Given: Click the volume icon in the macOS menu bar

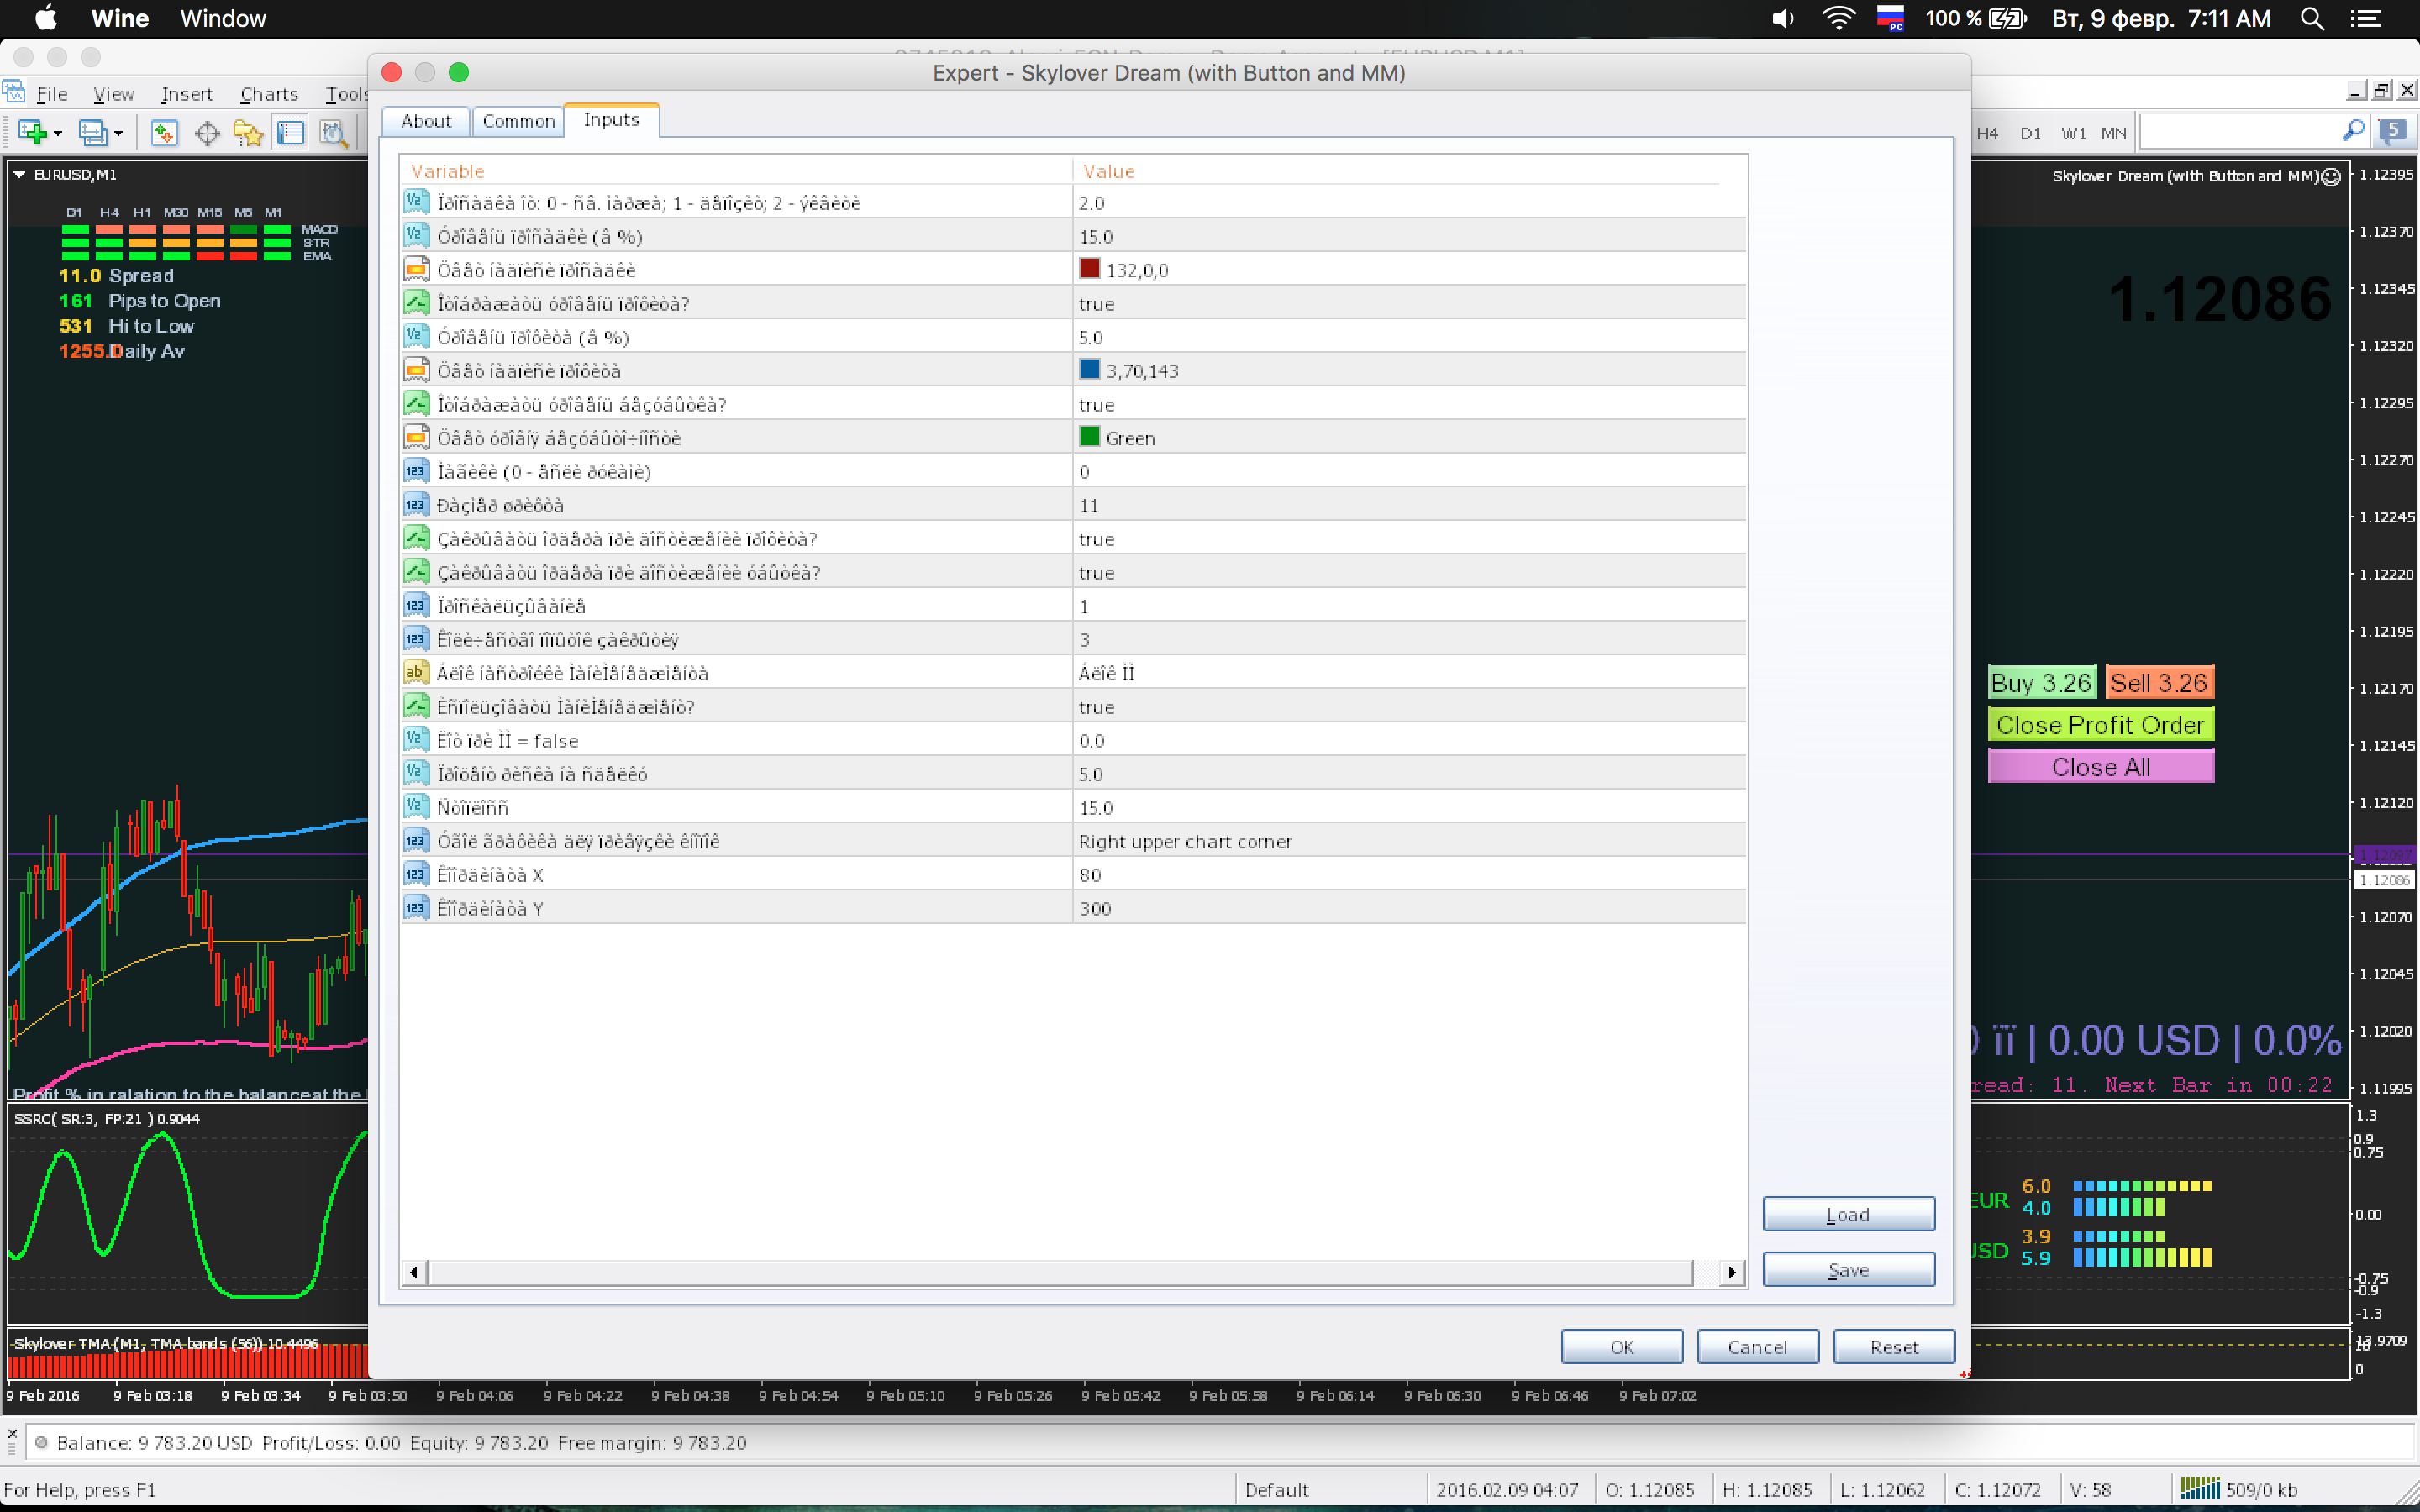Looking at the screenshot, I should 1782,18.
